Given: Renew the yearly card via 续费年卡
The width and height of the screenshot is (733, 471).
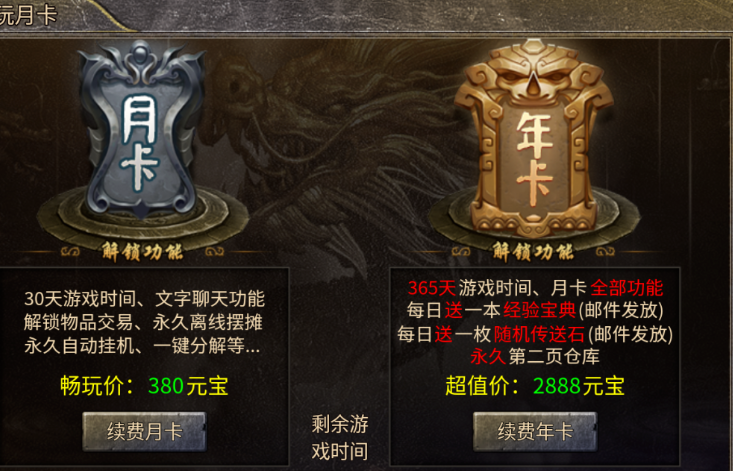Looking at the screenshot, I should tap(535, 431).
